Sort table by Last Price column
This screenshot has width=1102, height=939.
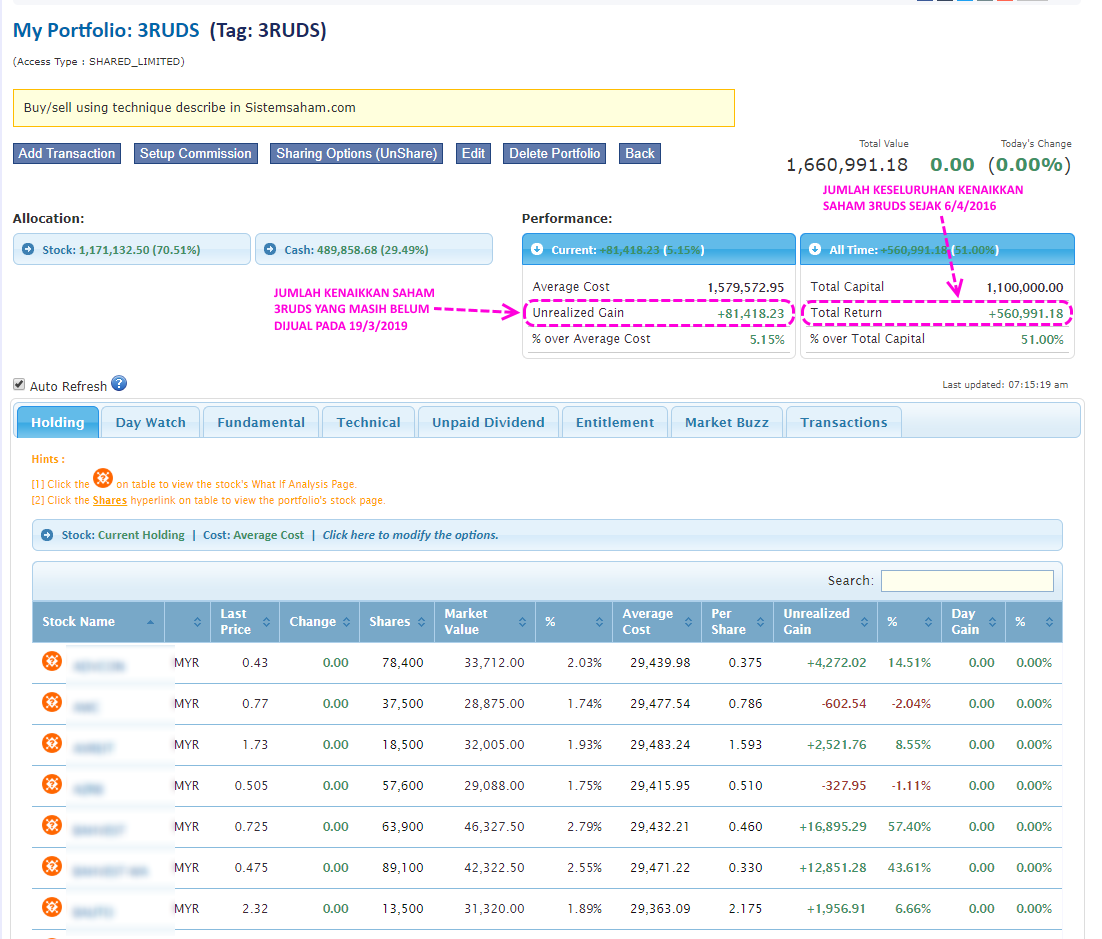point(245,622)
